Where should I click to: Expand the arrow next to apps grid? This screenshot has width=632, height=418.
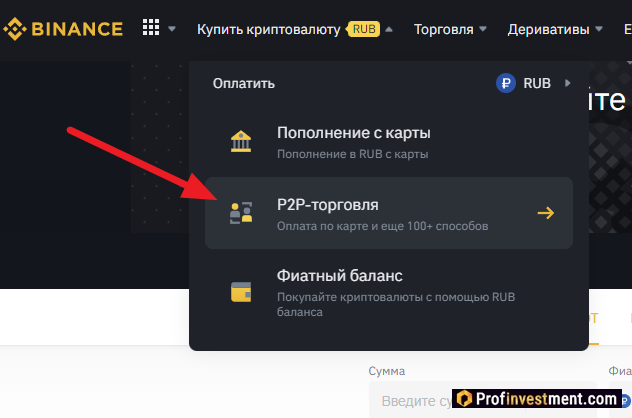[172, 29]
